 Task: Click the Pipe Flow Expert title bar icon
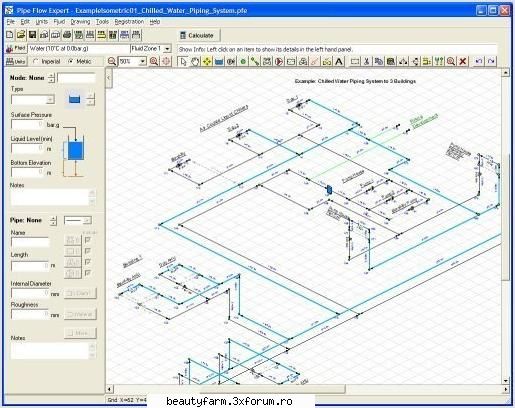[x=9, y=10]
